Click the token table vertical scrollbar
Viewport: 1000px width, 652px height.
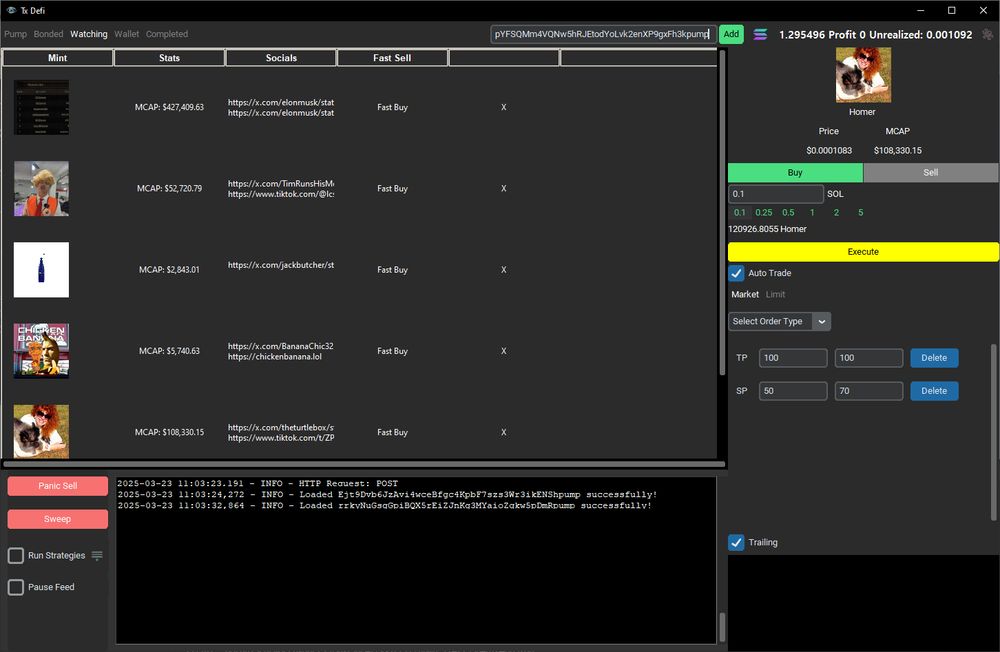722,214
